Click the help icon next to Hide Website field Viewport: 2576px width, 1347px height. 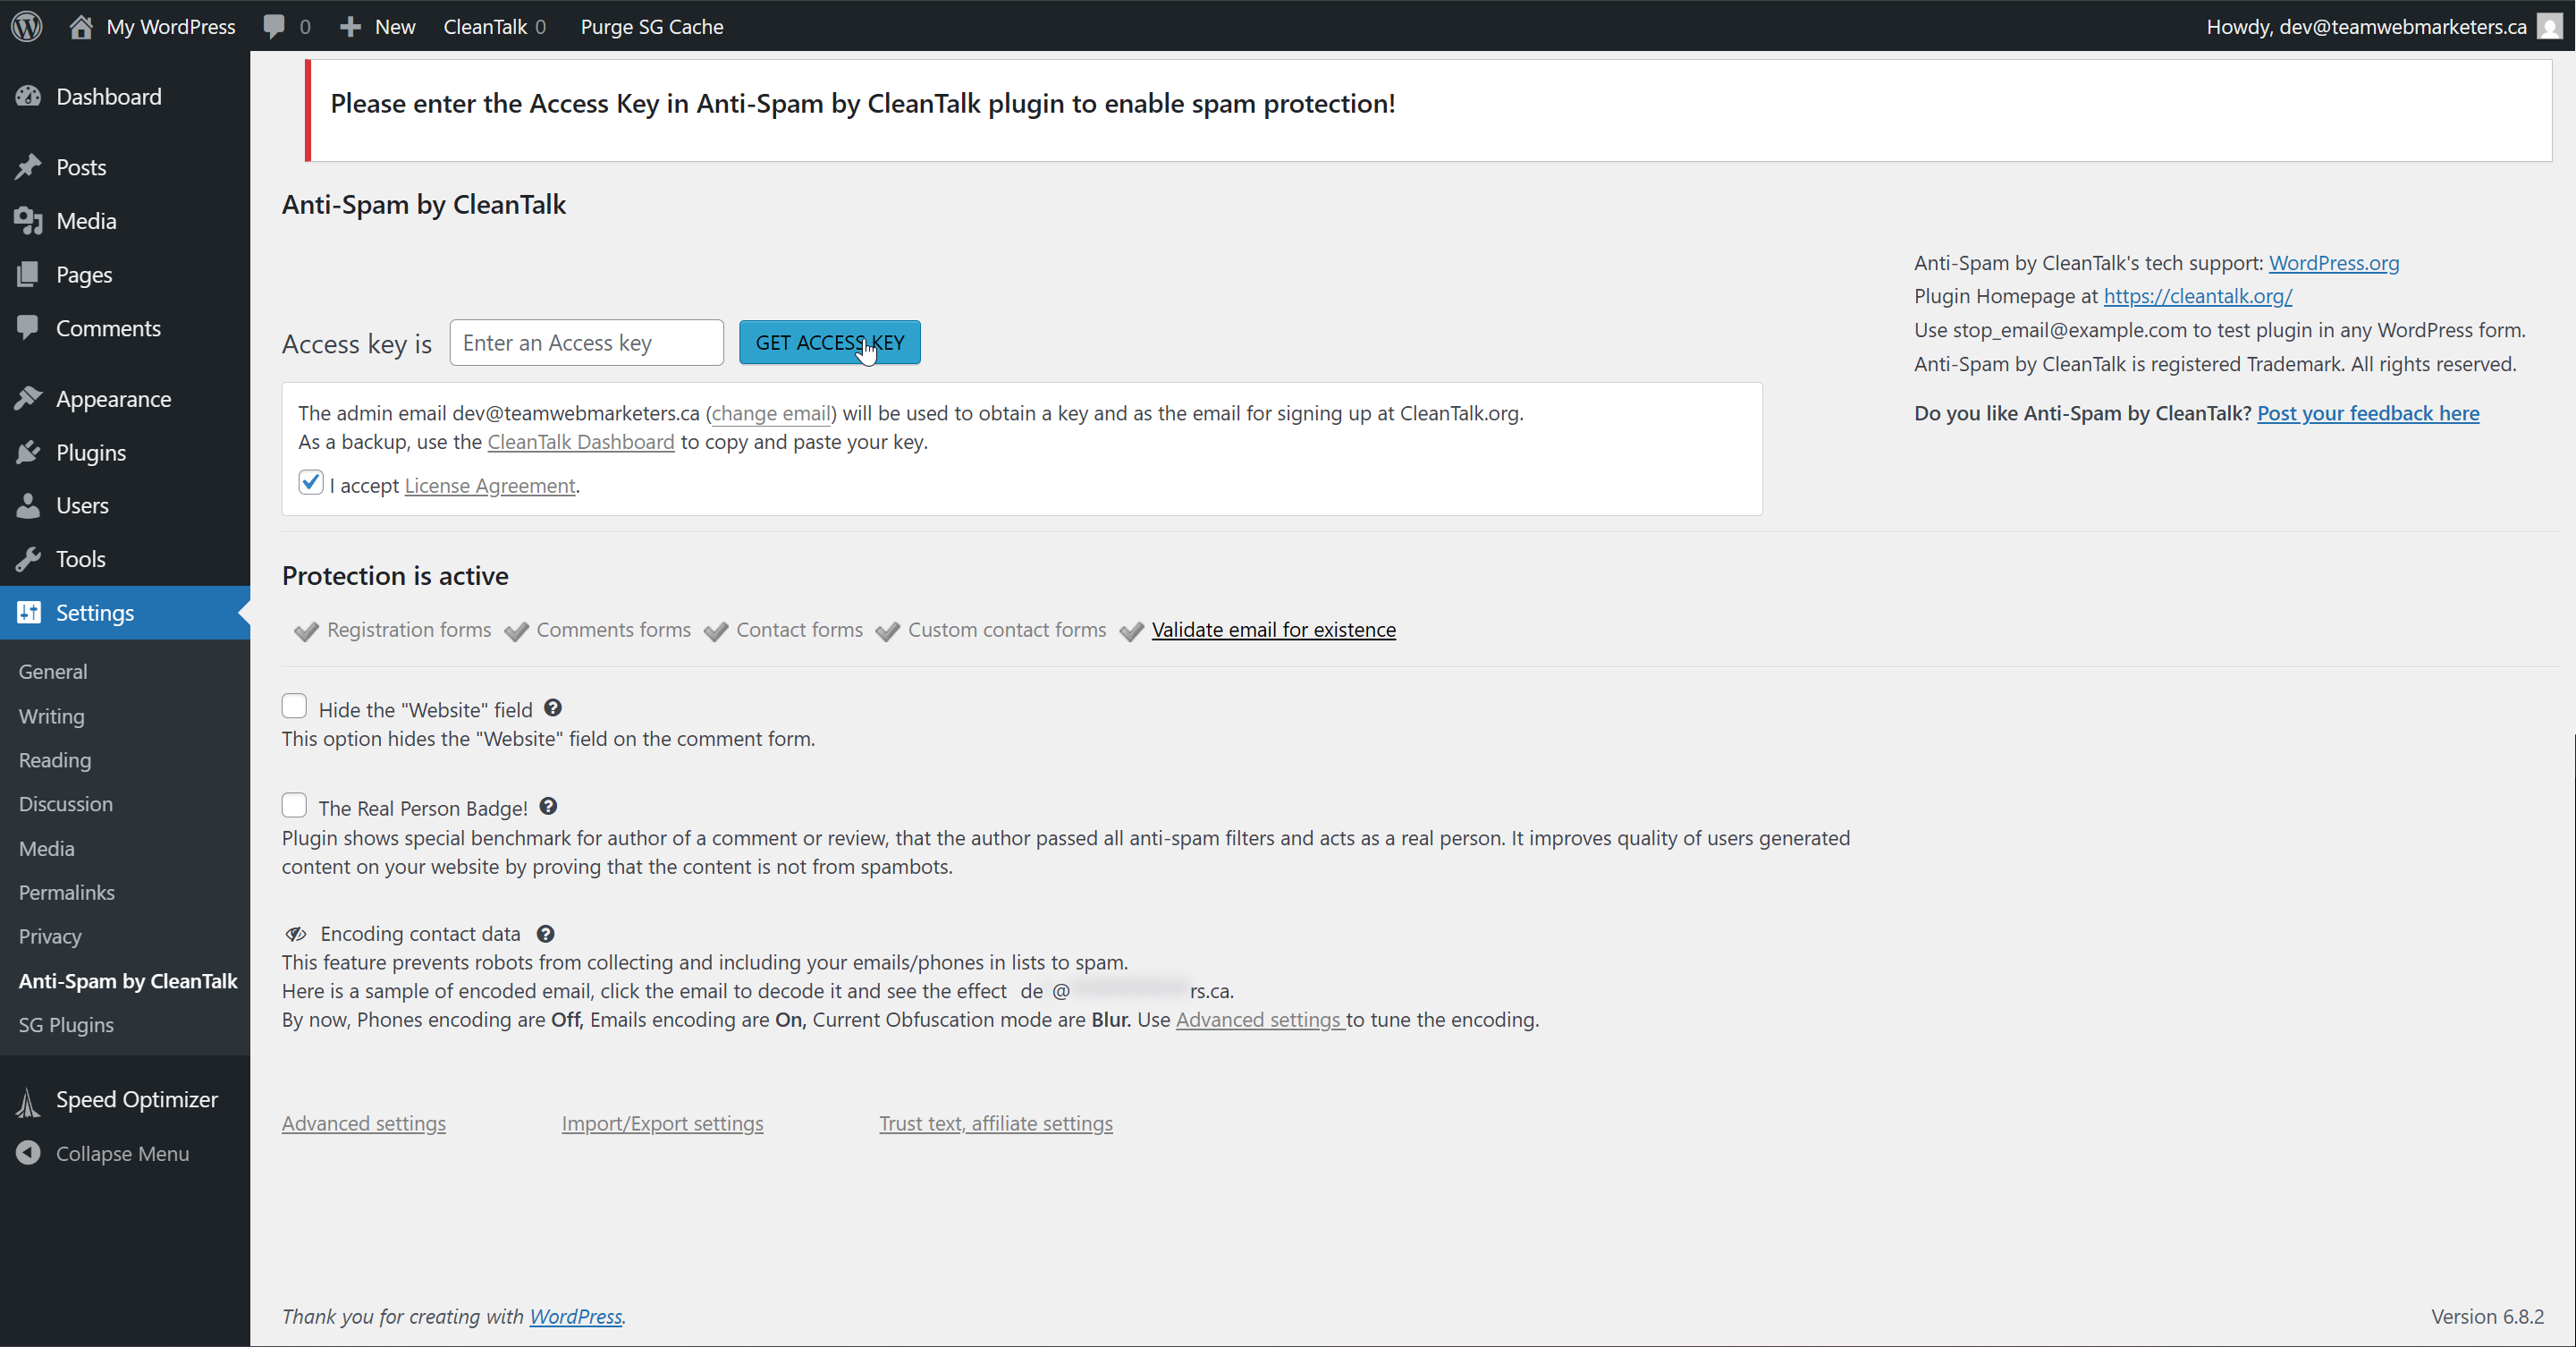[x=553, y=708]
